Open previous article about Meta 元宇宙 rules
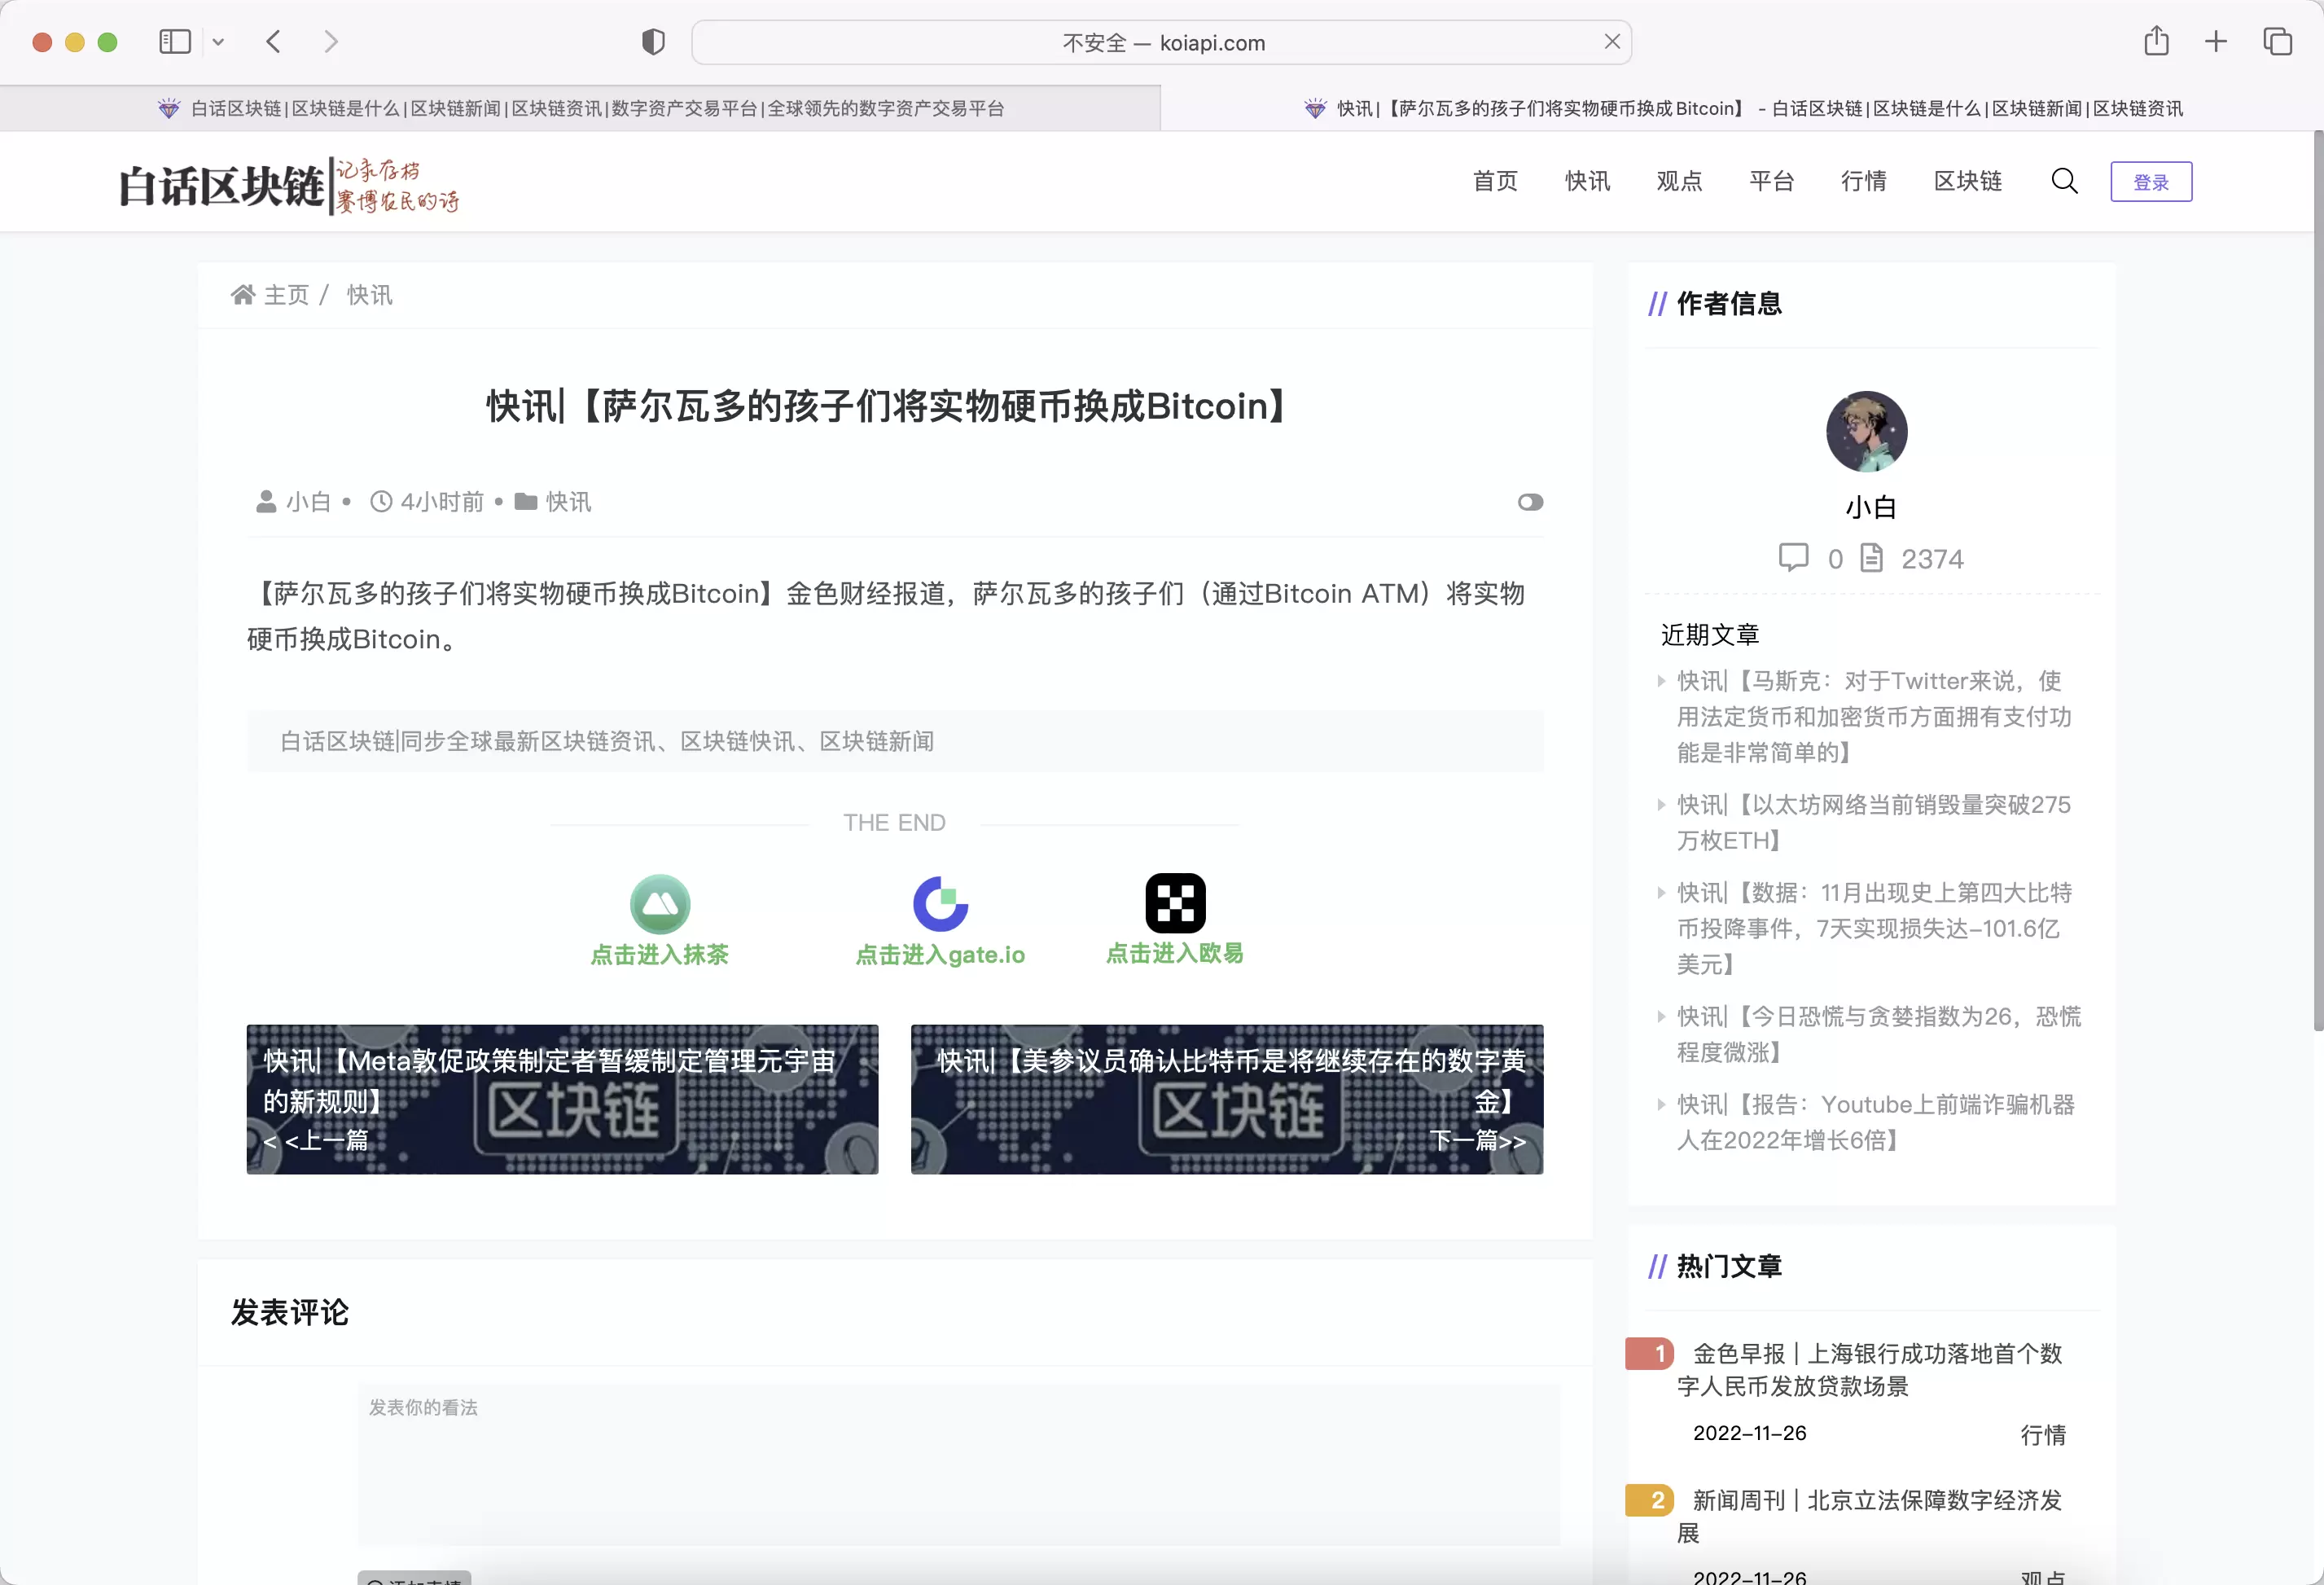This screenshot has height=1585, width=2324. point(562,1099)
